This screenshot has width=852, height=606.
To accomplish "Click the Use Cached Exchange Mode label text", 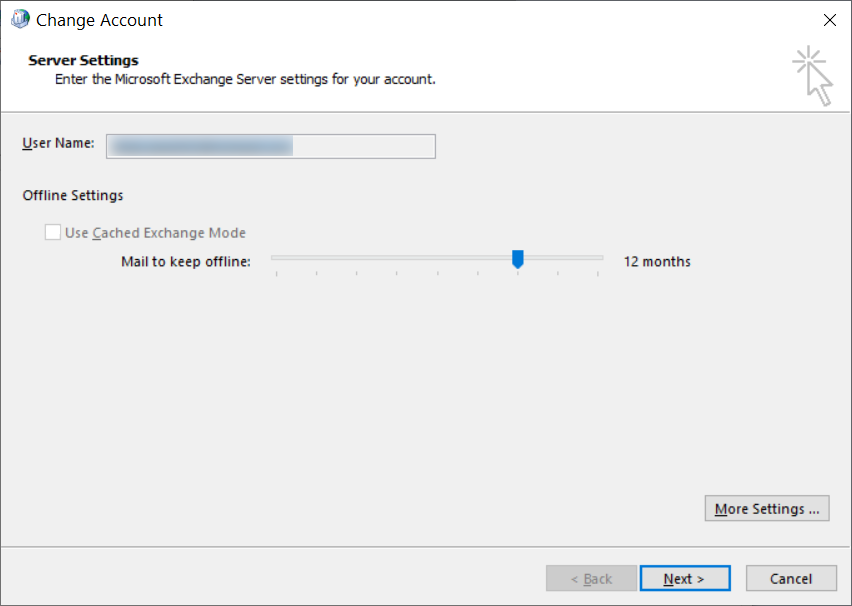I will point(155,232).
